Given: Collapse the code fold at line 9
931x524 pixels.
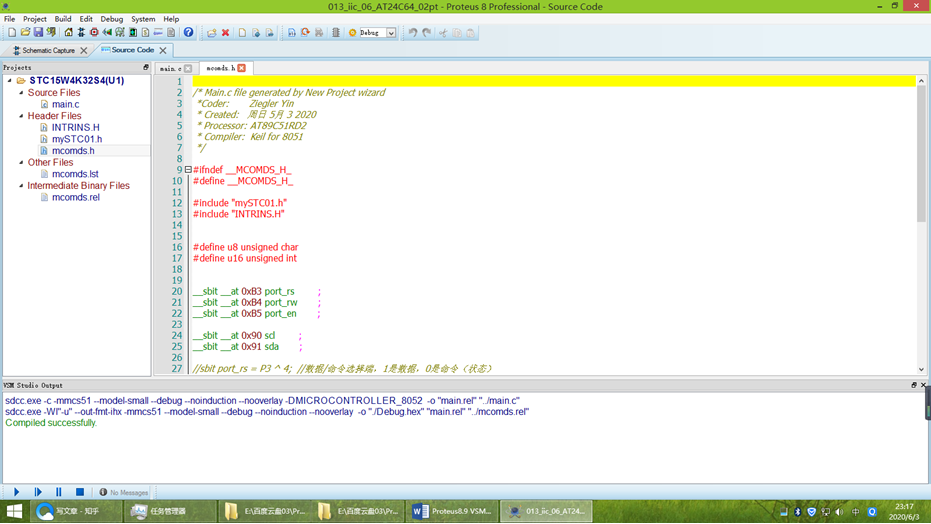Looking at the screenshot, I should click(187, 170).
